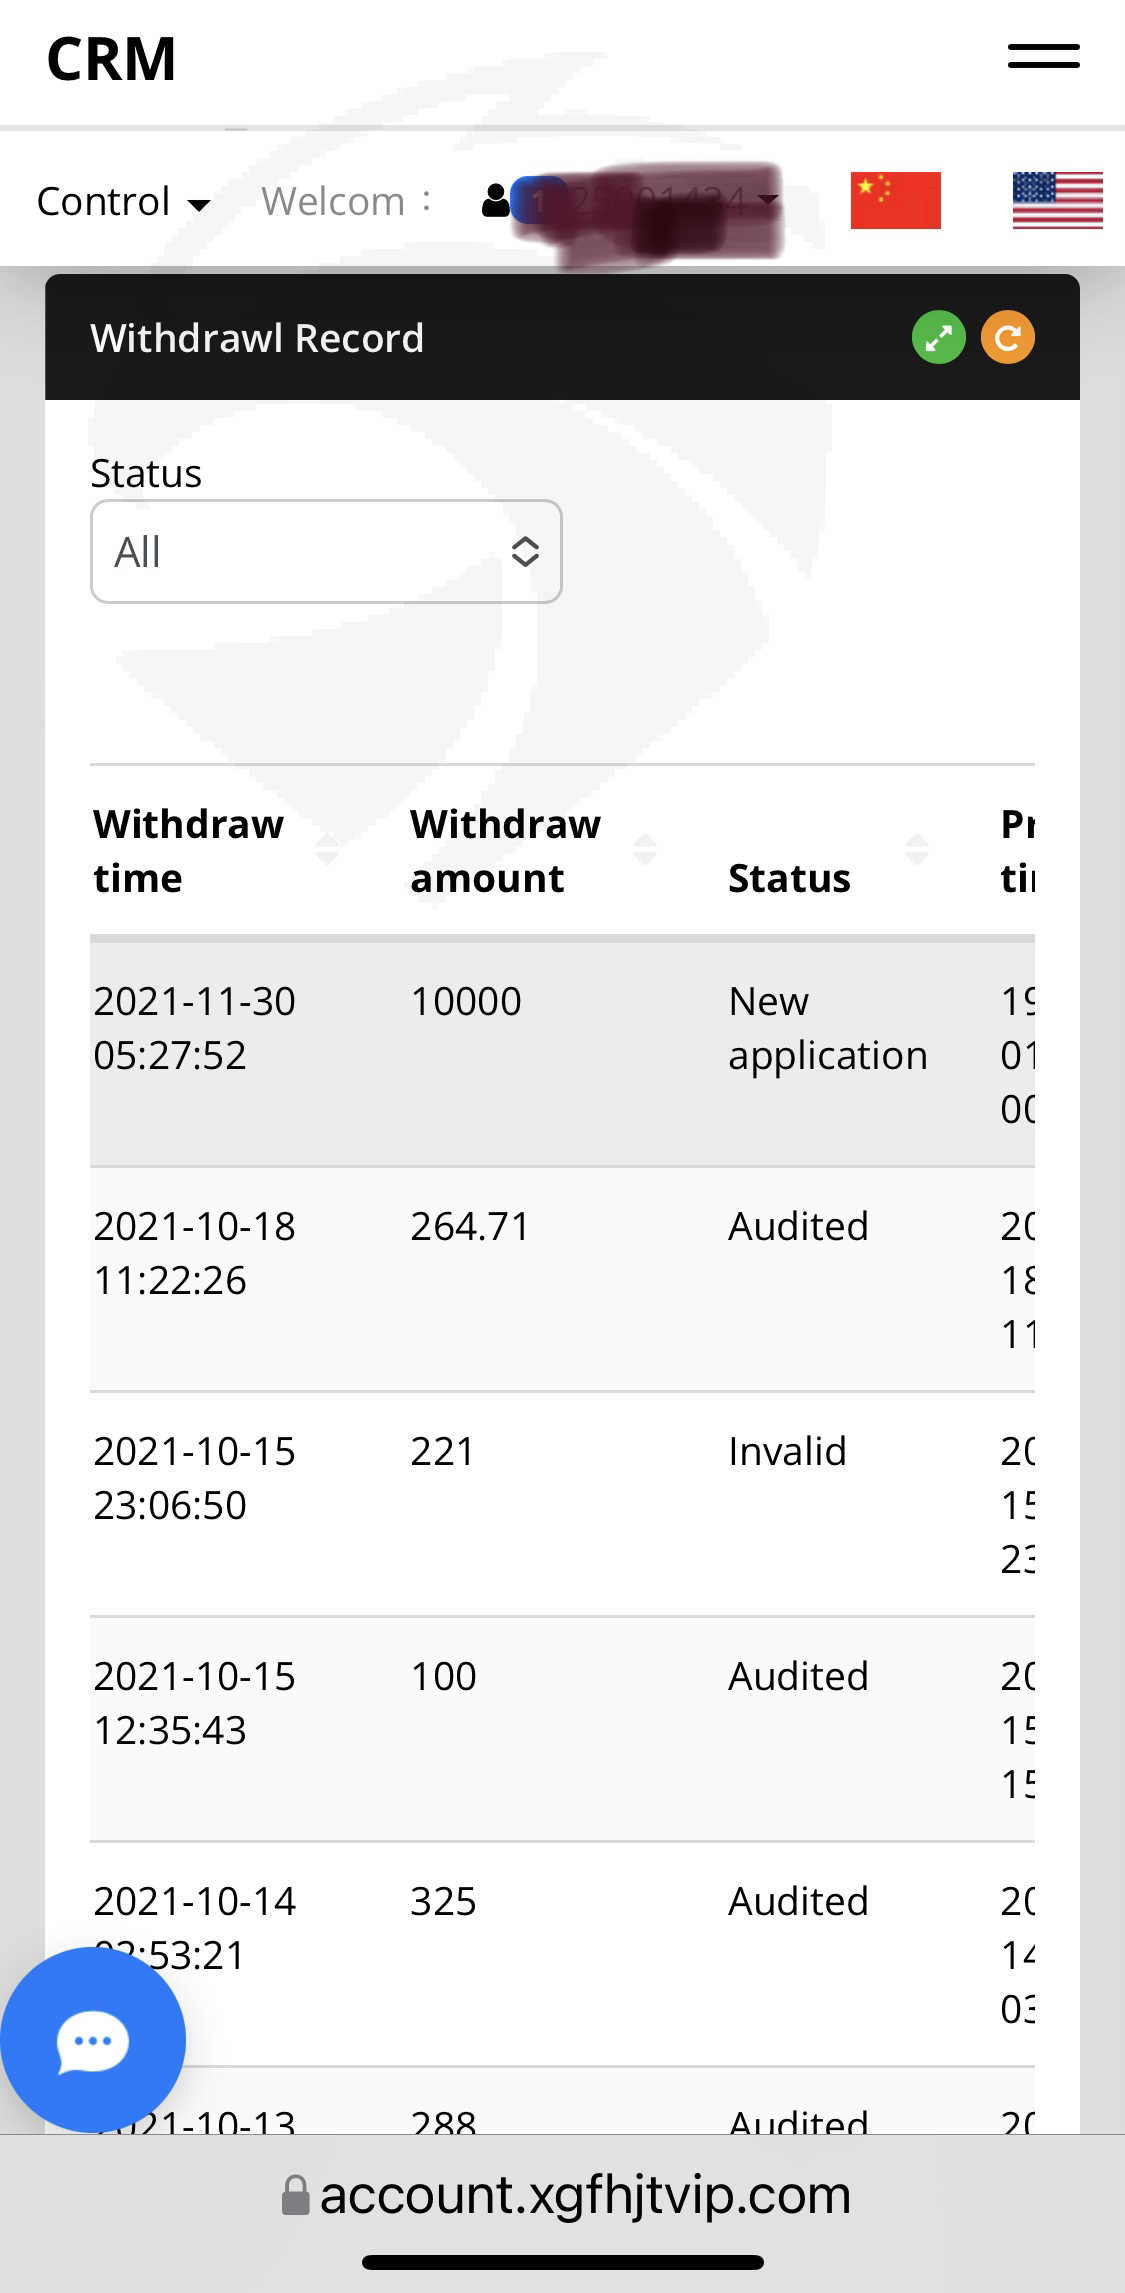Open the blue live chat bubble
This screenshot has height=2293, width=1125.
[x=92, y=2040]
